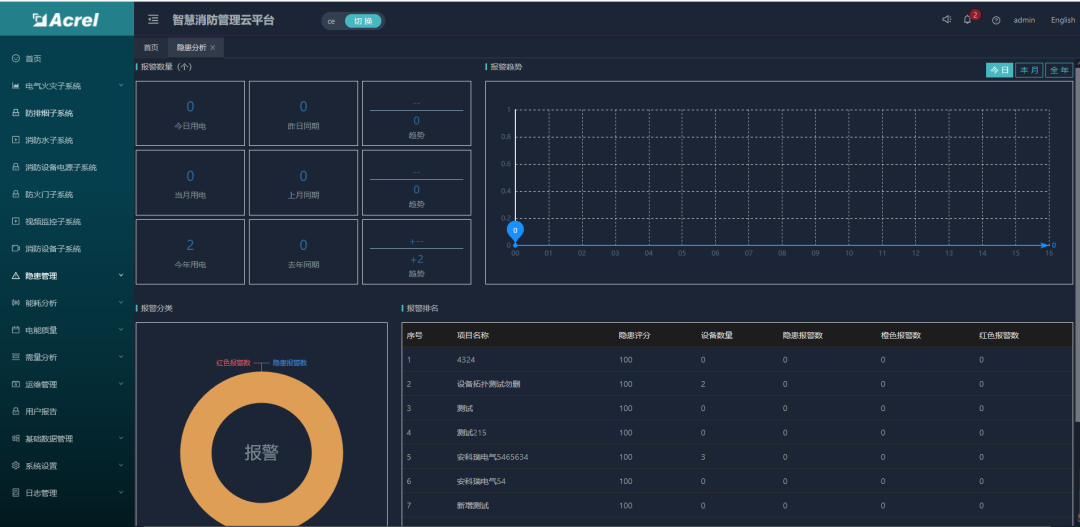Open the notification bell with badge
Image resolution: width=1080 pixels, height=527 pixels.
pyautogui.click(x=967, y=20)
